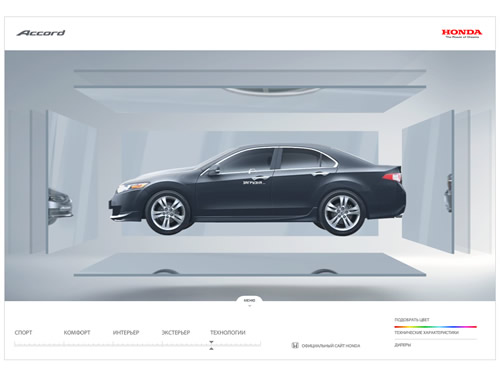The width and height of the screenshot is (500, 375).
Task: Click the partial car view on right panel
Action: pos(449,193)
